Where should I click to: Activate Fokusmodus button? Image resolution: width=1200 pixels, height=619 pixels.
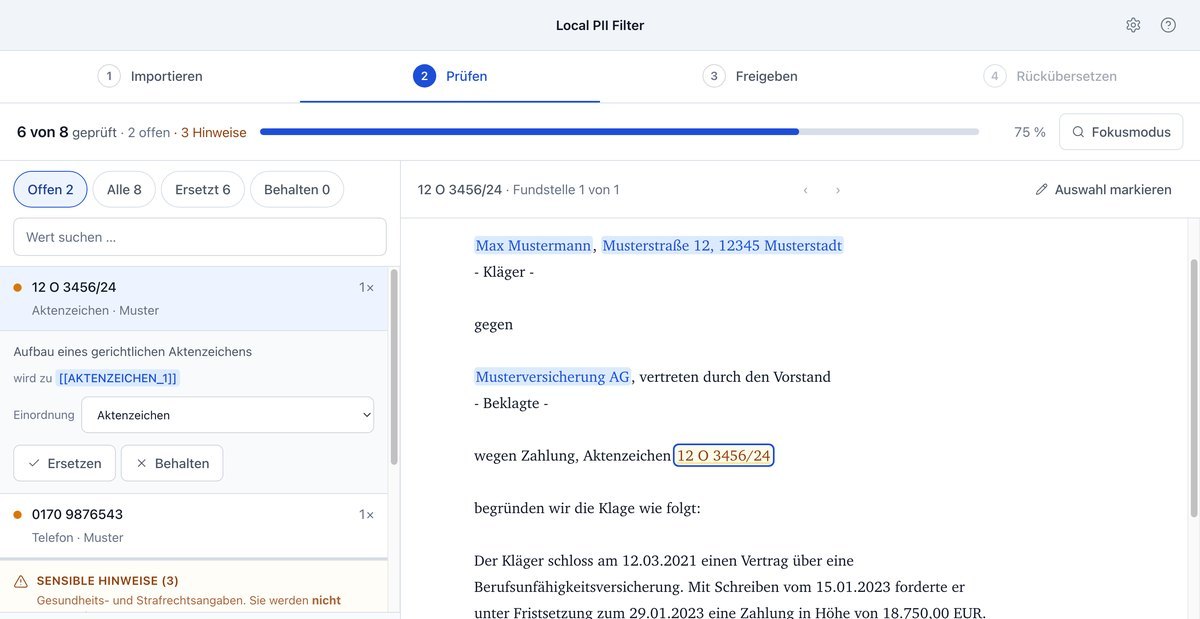click(1121, 132)
